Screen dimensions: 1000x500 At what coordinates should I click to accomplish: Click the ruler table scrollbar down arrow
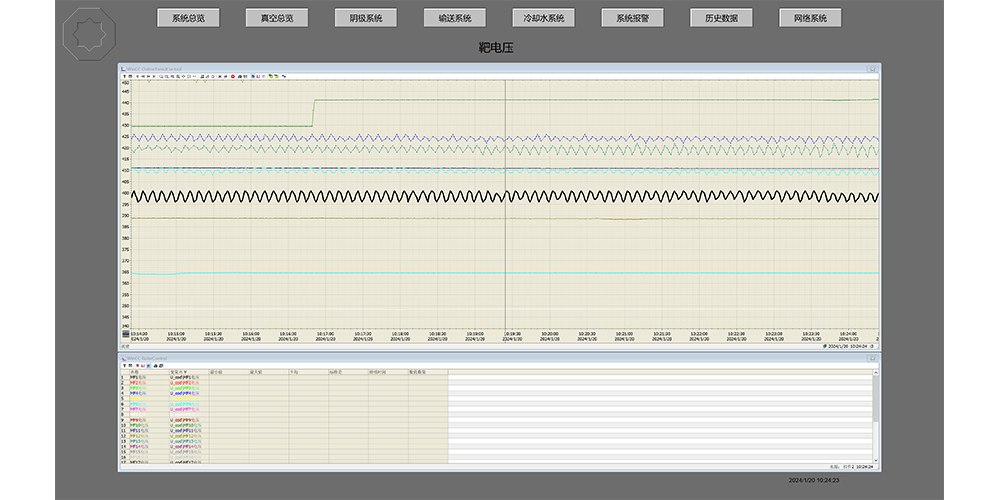[x=876, y=460]
